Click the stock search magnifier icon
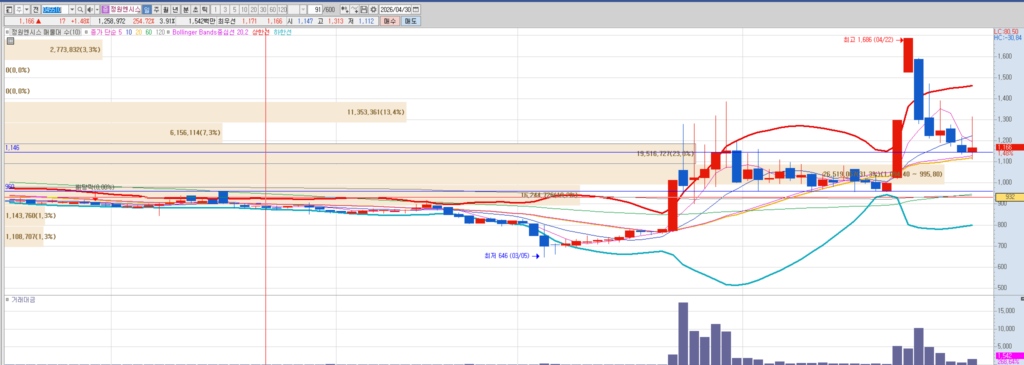The image size is (1024, 365). (80, 10)
